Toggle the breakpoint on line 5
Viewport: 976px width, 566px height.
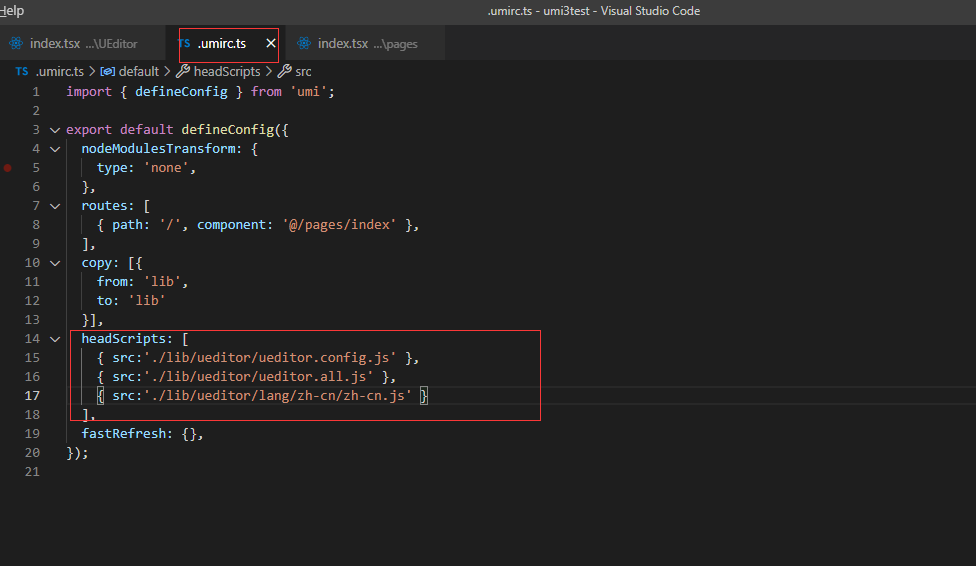7,167
